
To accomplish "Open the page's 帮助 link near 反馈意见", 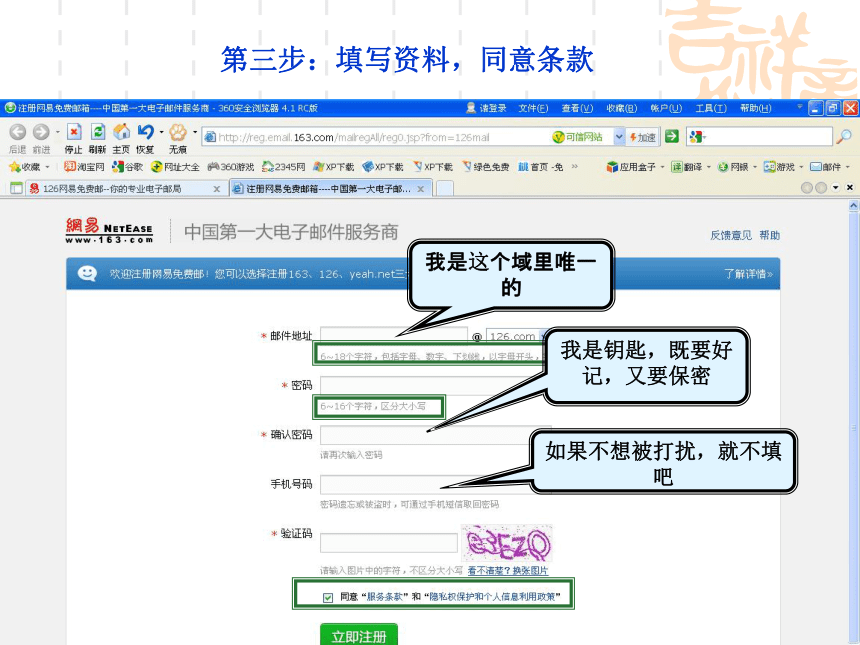I will click(x=770, y=235).
